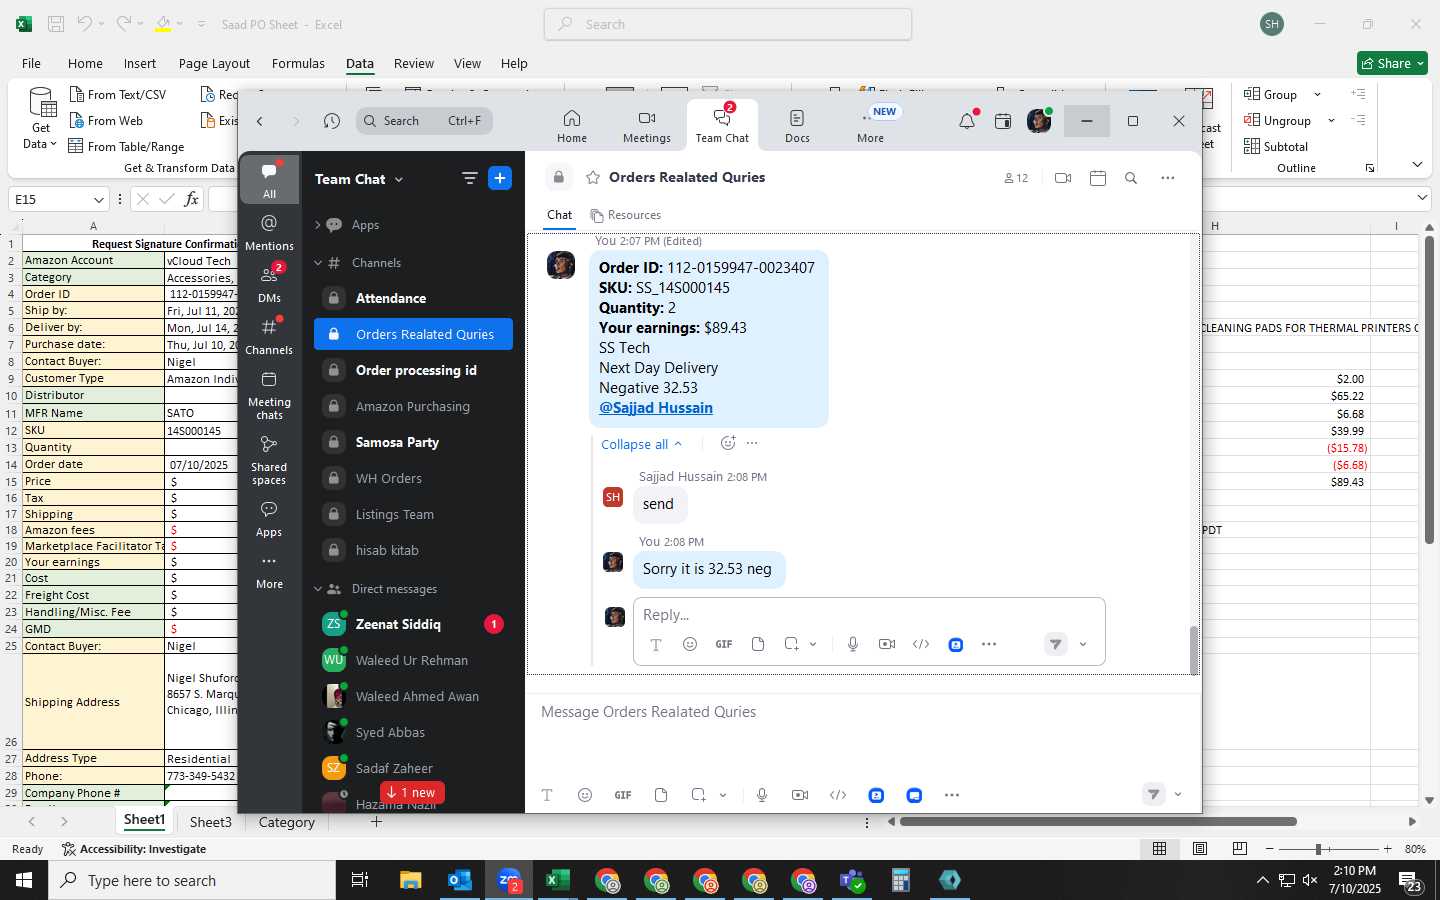The width and height of the screenshot is (1440, 900).
Task: Record video message in main message toolbar
Action: [800, 795]
